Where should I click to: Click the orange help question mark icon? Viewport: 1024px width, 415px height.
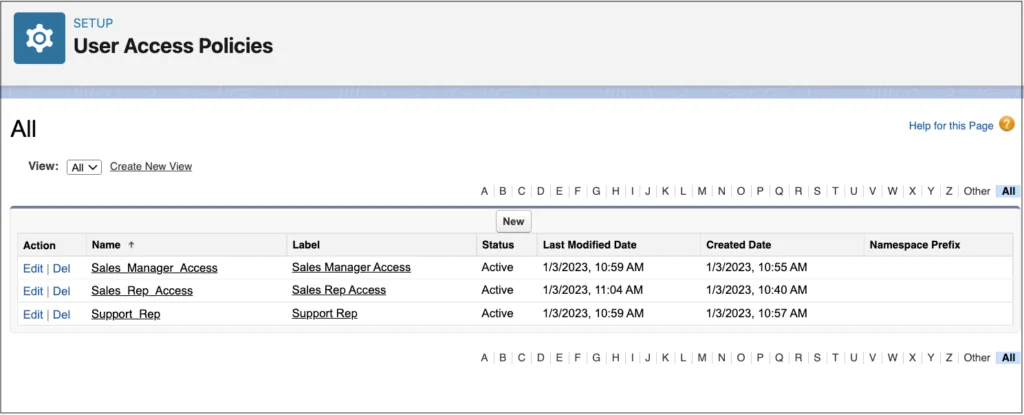(1006, 124)
